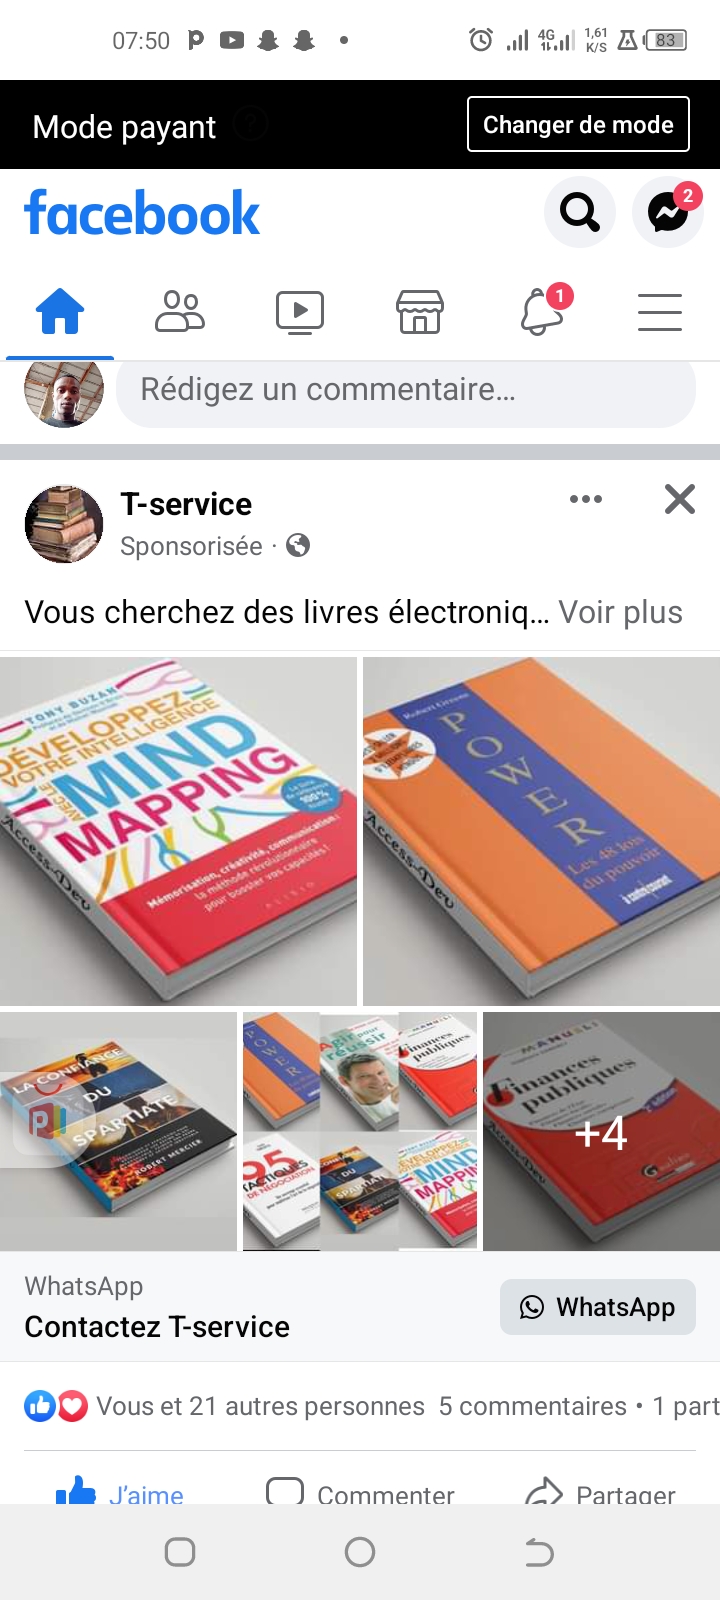
Task: Focus the Rédigez un commentaire field
Action: [x=406, y=390]
